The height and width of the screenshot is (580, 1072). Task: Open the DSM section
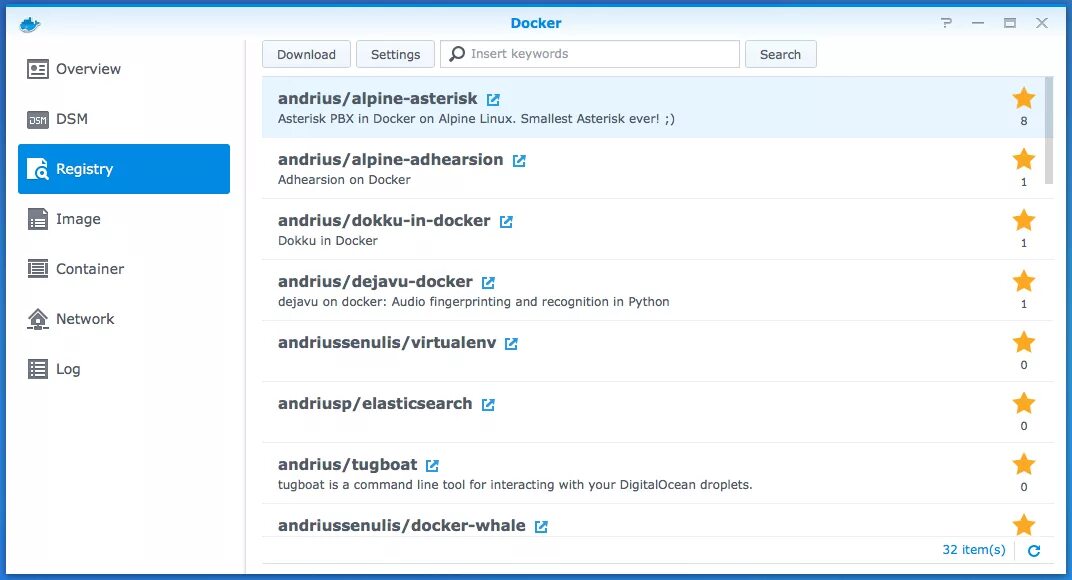(124, 119)
